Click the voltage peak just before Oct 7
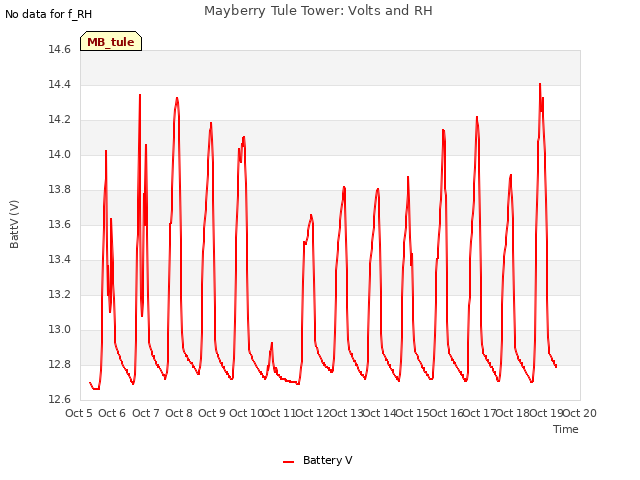The width and height of the screenshot is (640, 480). [140, 95]
